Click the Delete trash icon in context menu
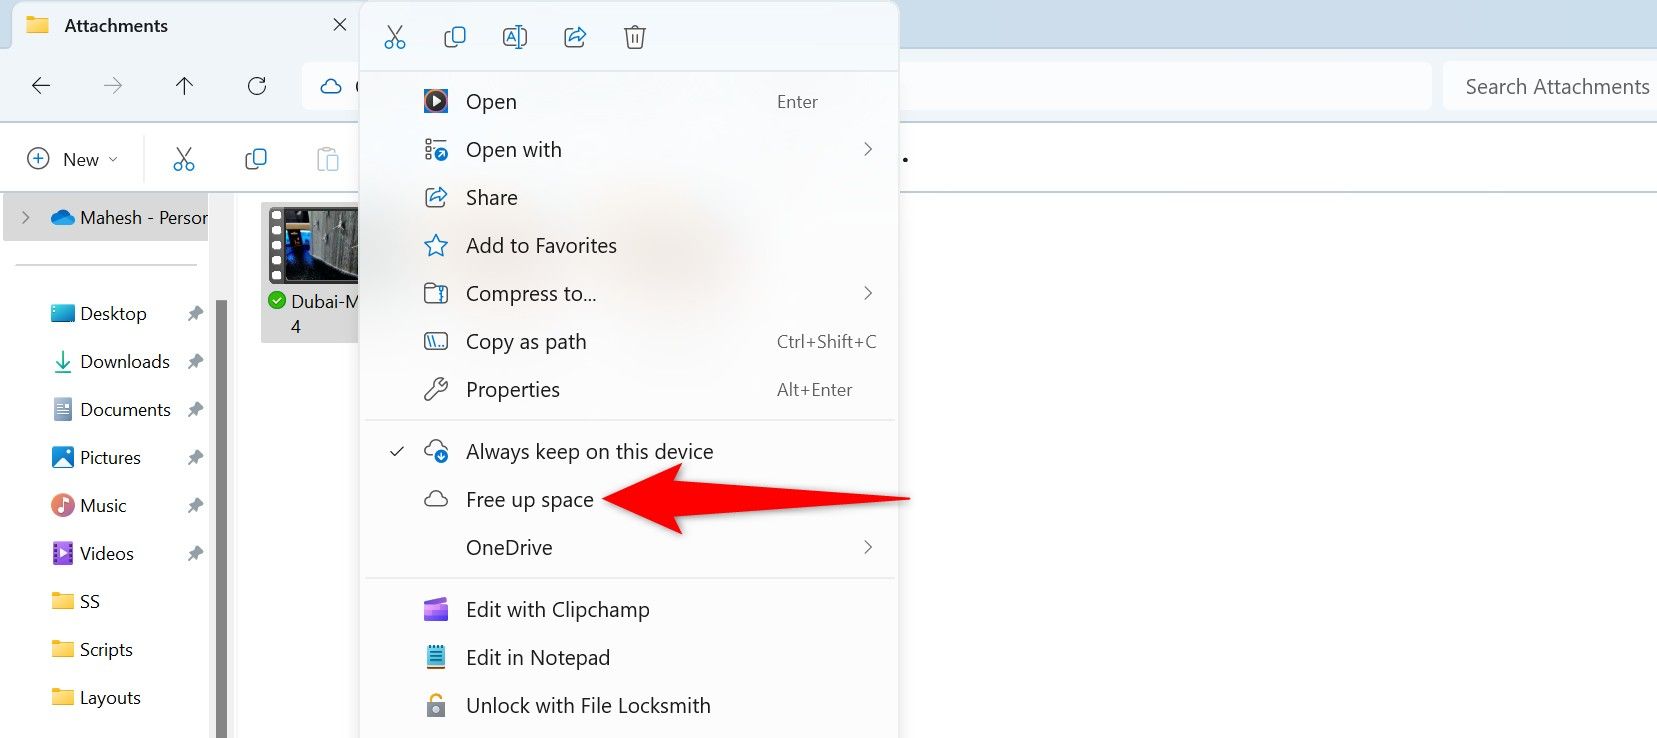The height and width of the screenshot is (738, 1657). [x=635, y=37]
